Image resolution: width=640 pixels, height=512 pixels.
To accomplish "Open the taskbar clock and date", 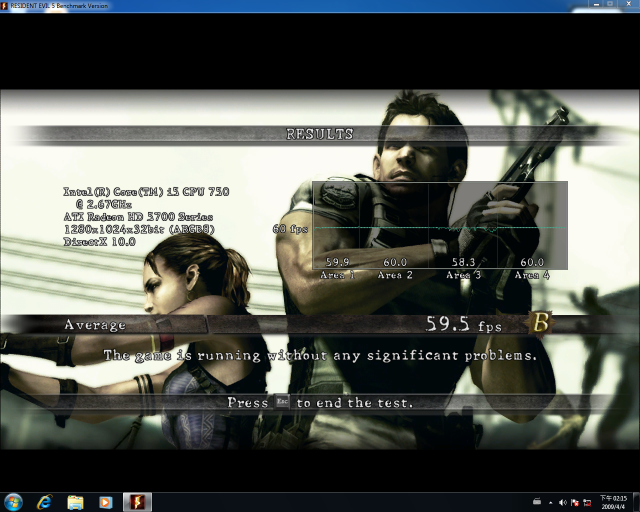I will 613,502.
